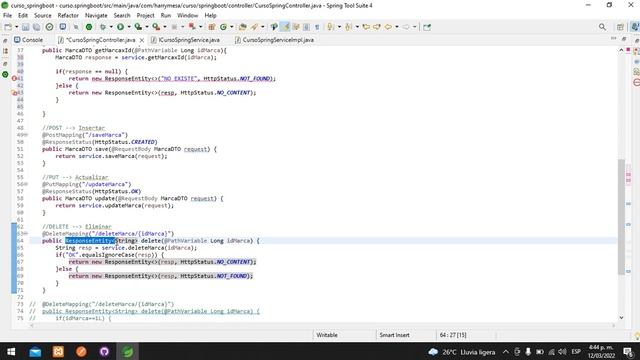Open the File menu
Image resolution: width=640 pixels, height=360 pixels.
tap(7, 16)
